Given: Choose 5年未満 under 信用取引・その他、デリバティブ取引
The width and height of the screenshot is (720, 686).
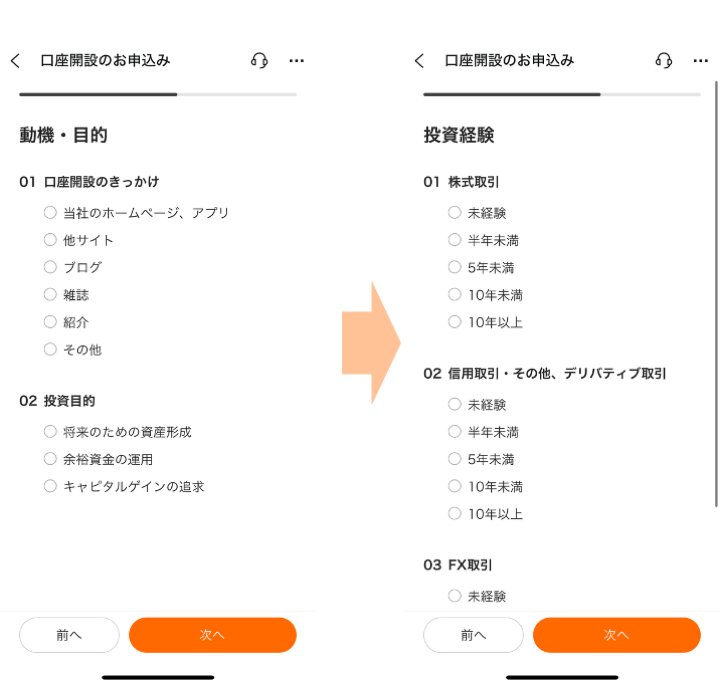Looking at the screenshot, I should pos(454,460).
